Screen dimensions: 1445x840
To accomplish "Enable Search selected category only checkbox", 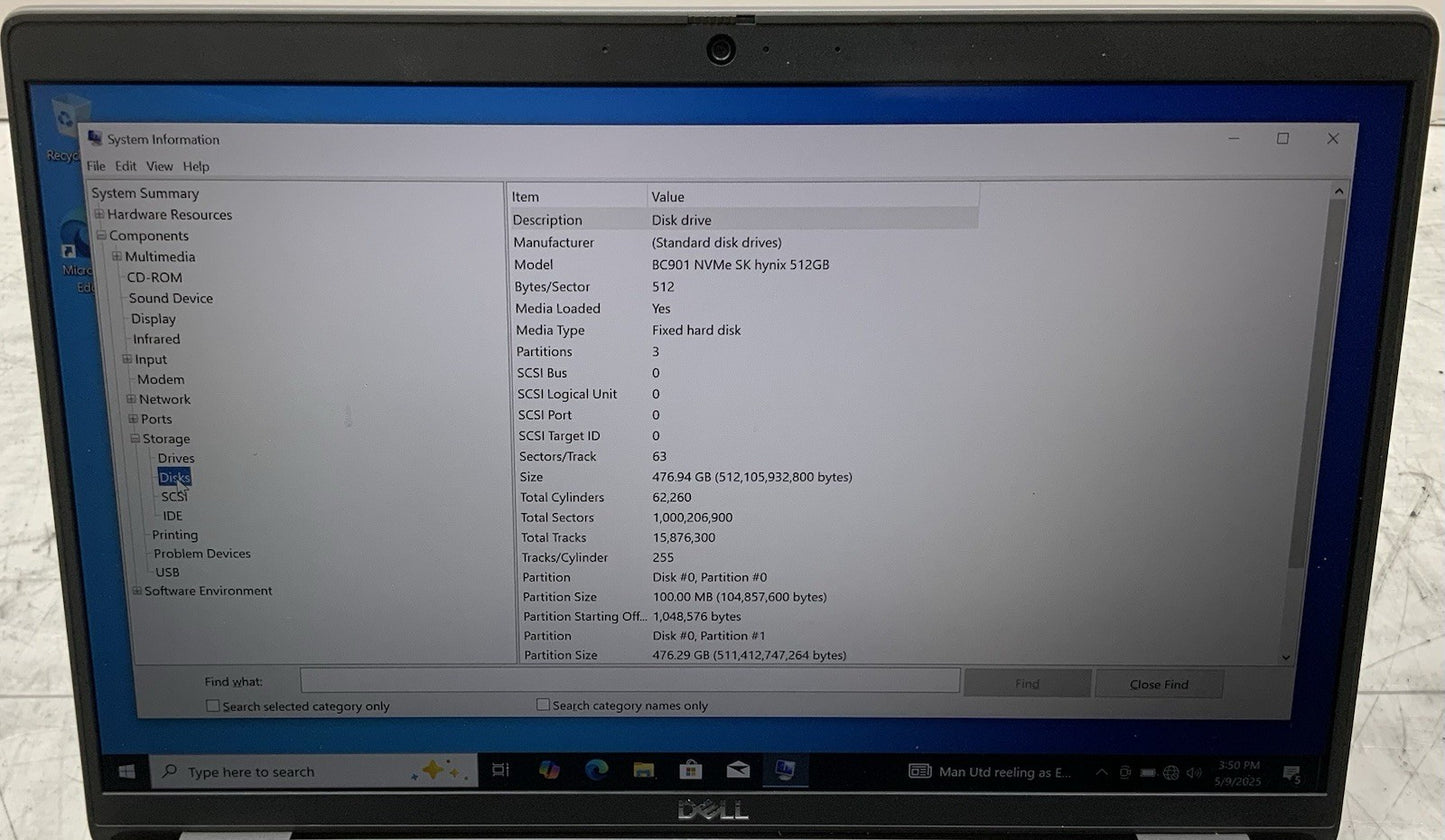I will coord(212,705).
